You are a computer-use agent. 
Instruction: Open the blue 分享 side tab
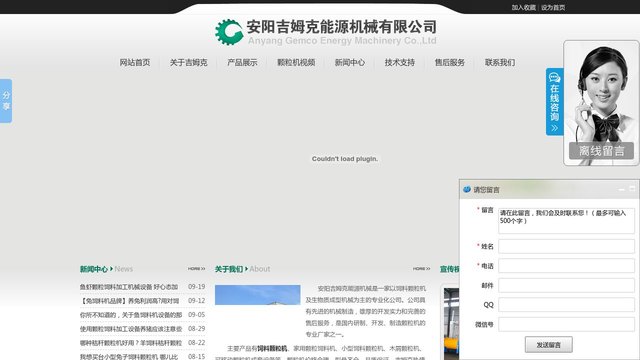click(x=6, y=101)
